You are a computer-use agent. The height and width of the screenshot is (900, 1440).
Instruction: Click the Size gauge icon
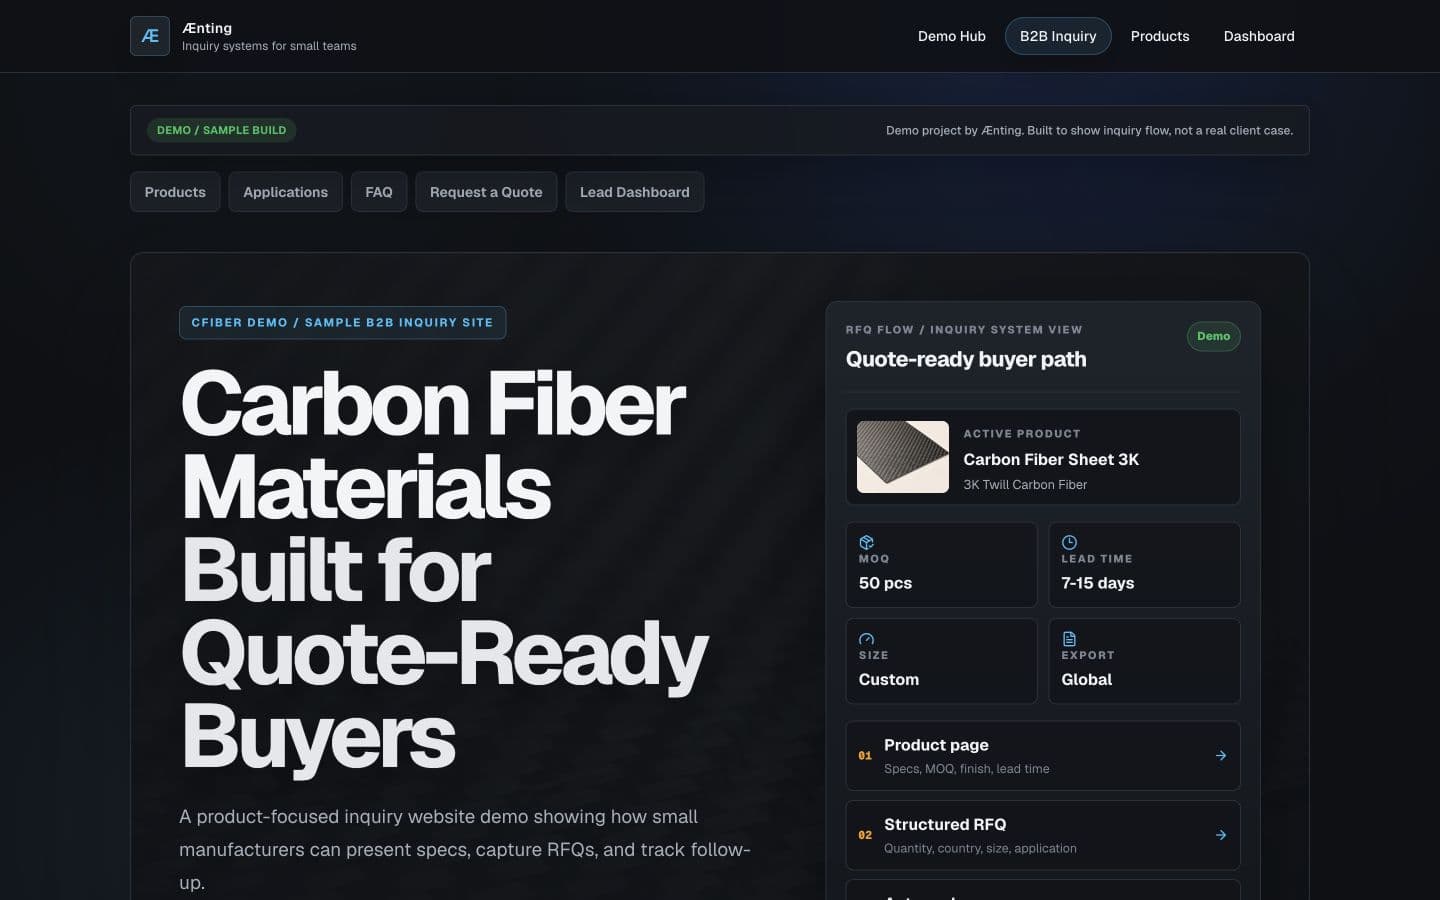(867, 638)
